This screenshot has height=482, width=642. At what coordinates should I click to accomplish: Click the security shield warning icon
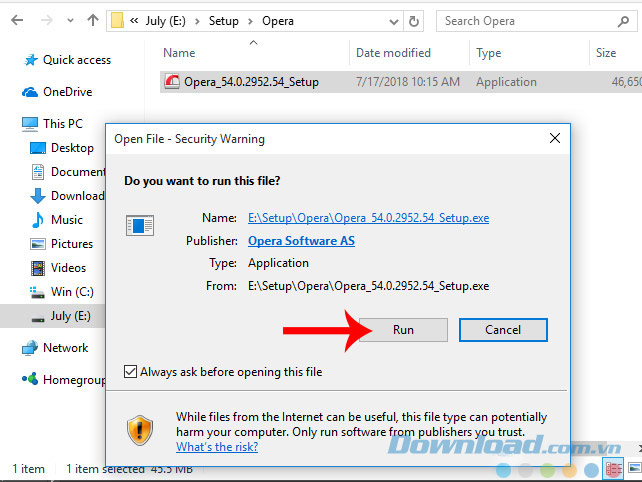[x=140, y=430]
